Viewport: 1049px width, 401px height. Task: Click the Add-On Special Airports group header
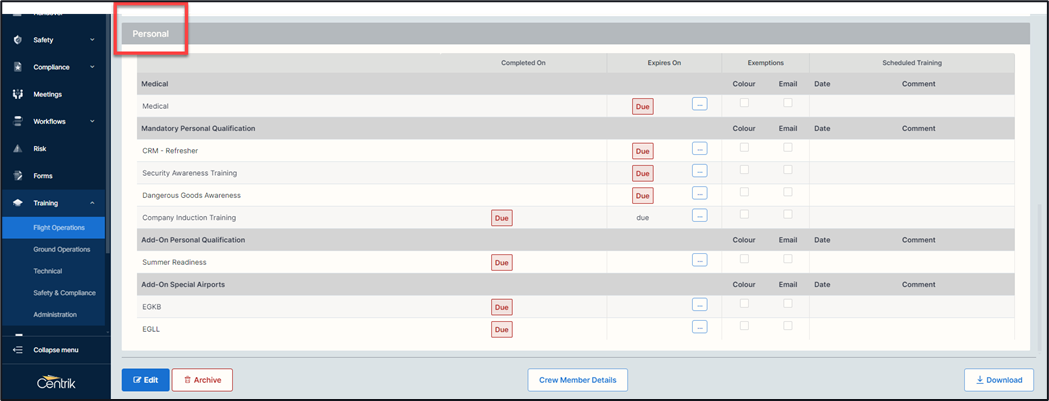pos(183,285)
